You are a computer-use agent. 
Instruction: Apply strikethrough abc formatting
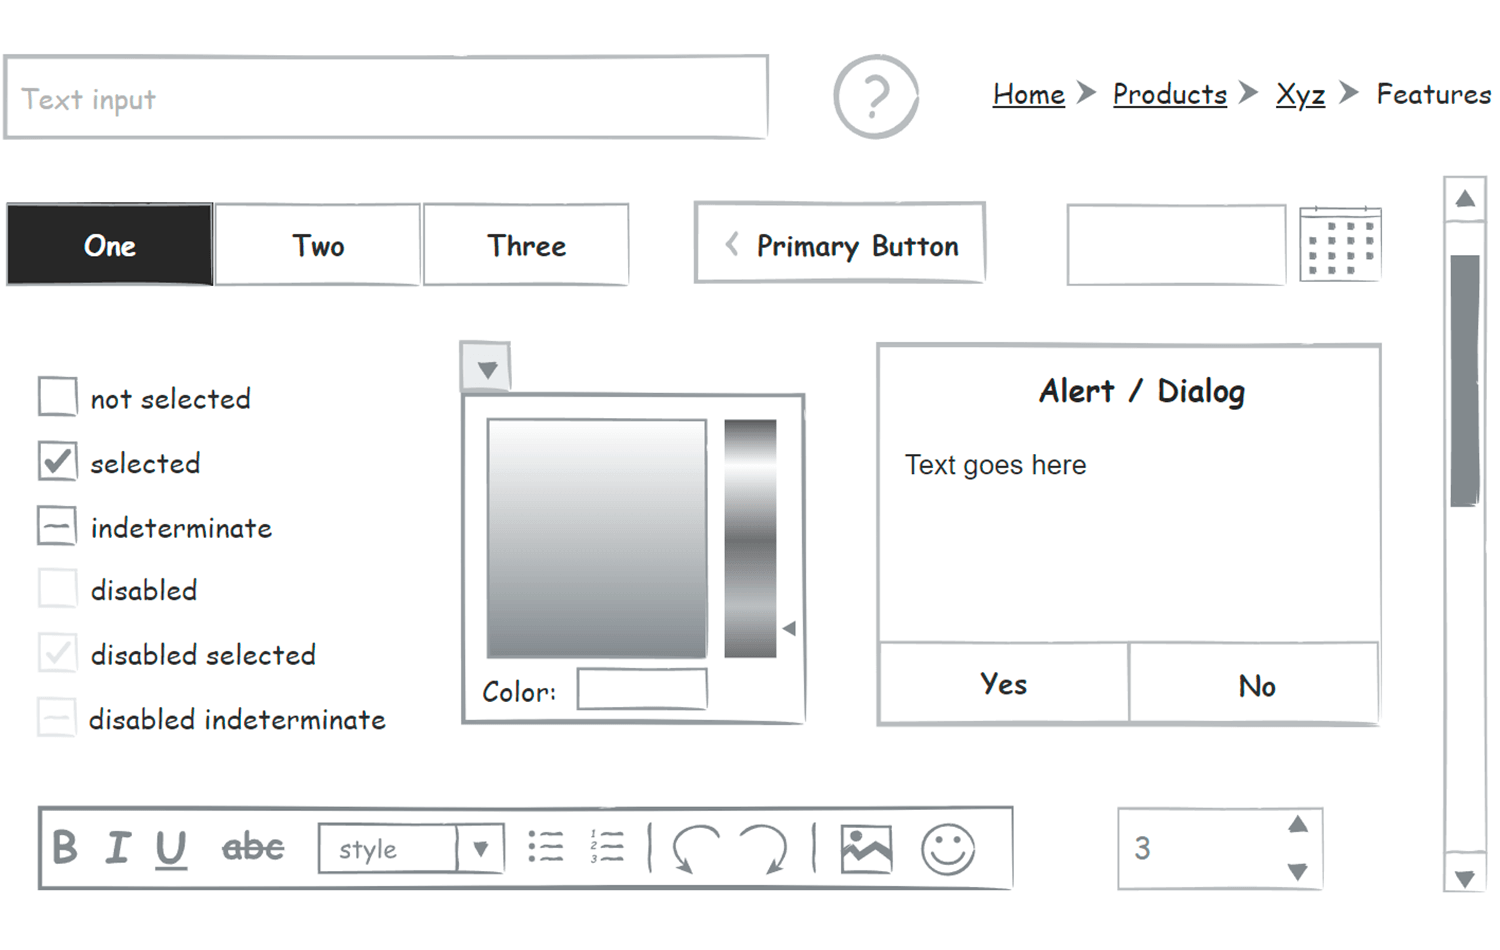(x=253, y=848)
